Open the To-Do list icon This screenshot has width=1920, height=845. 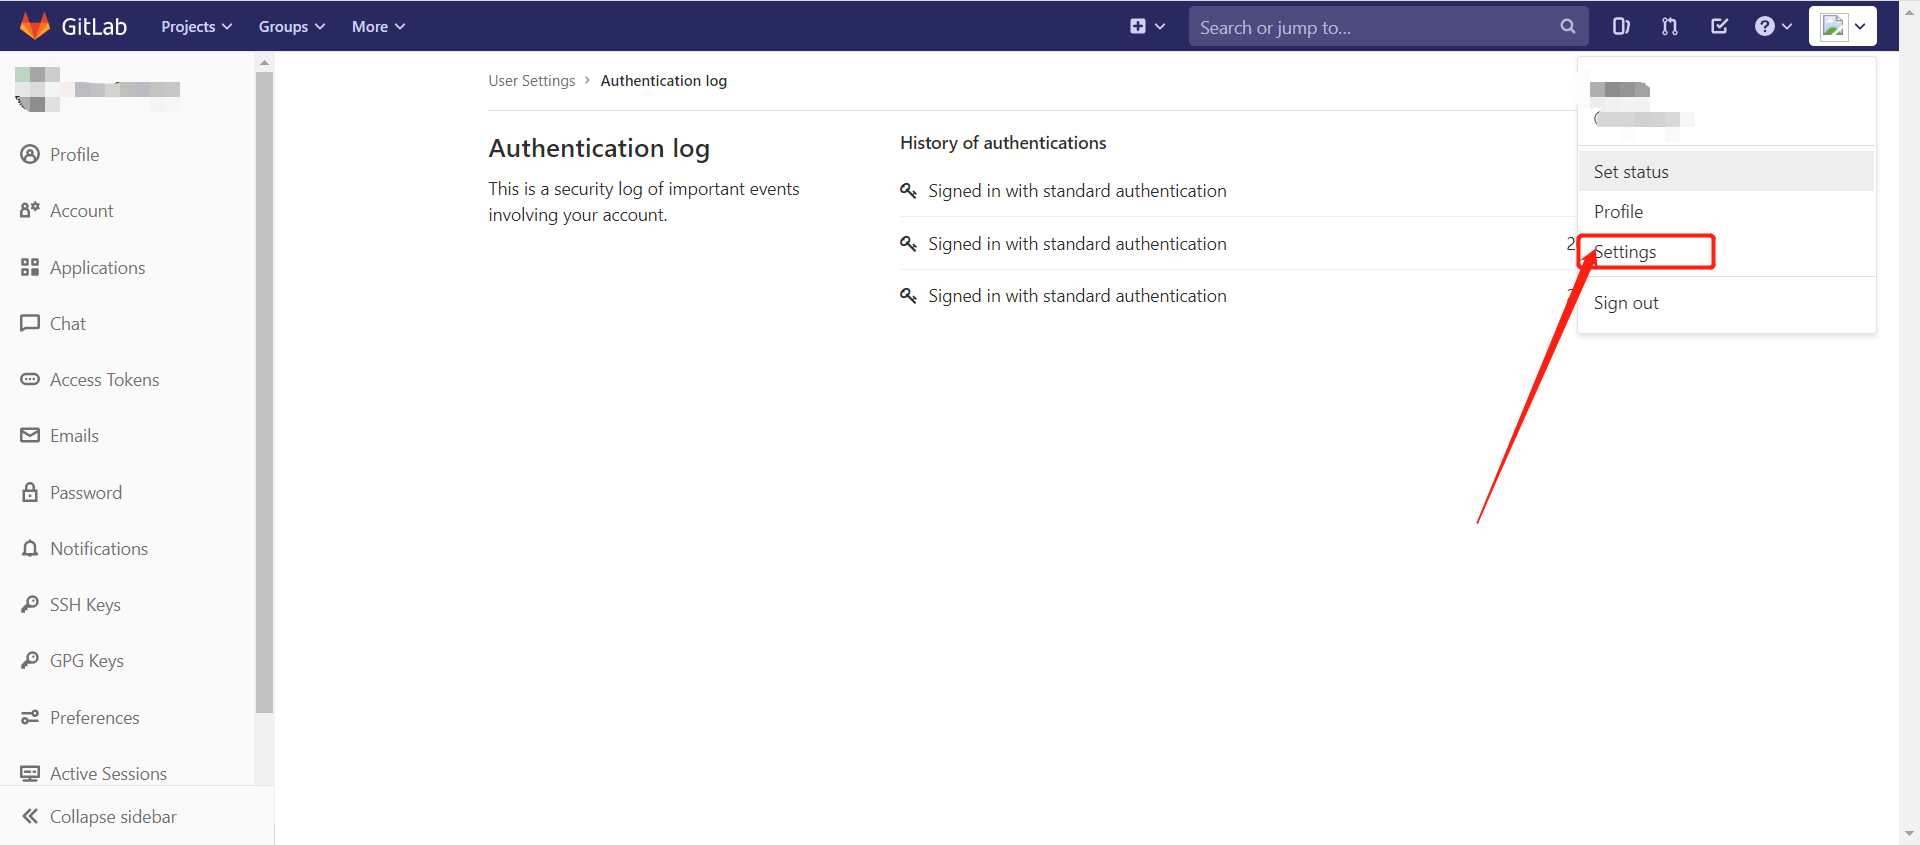click(1719, 27)
